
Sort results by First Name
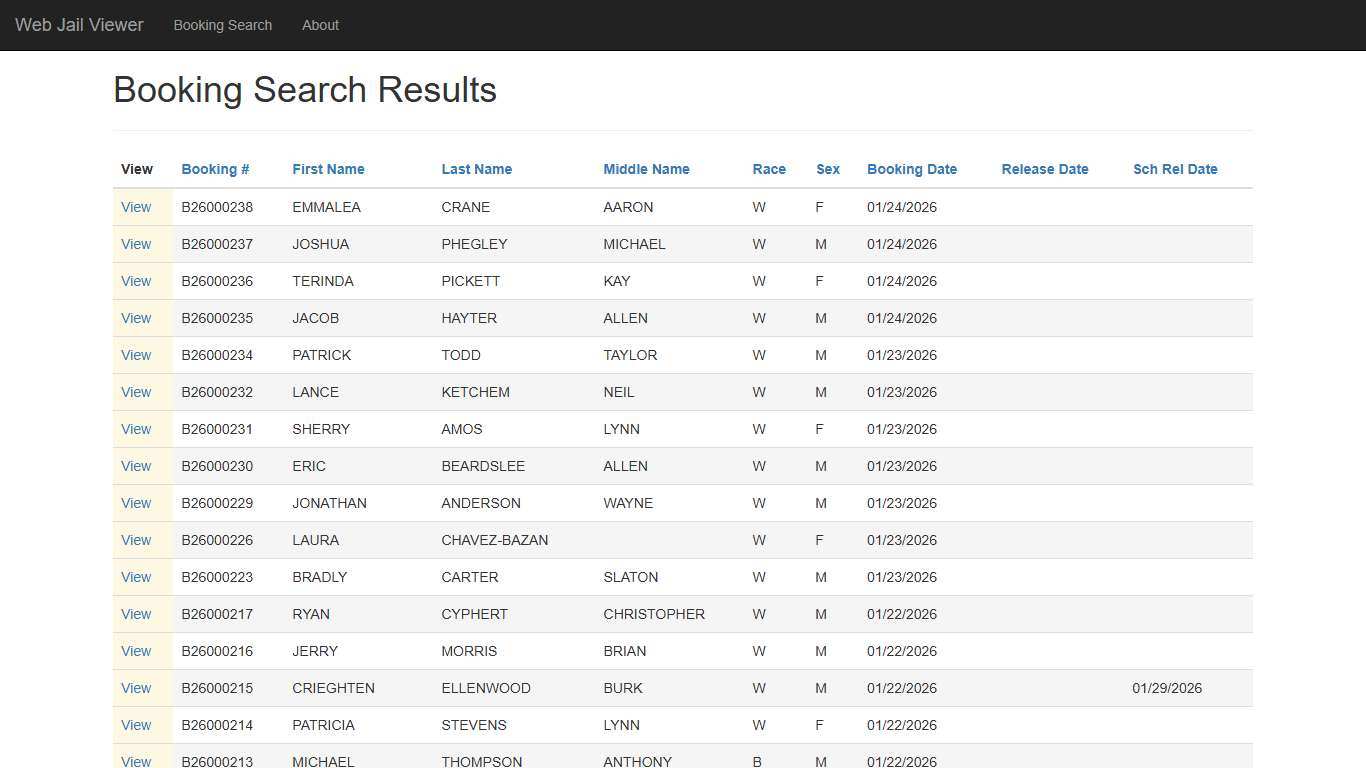coord(328,169)
